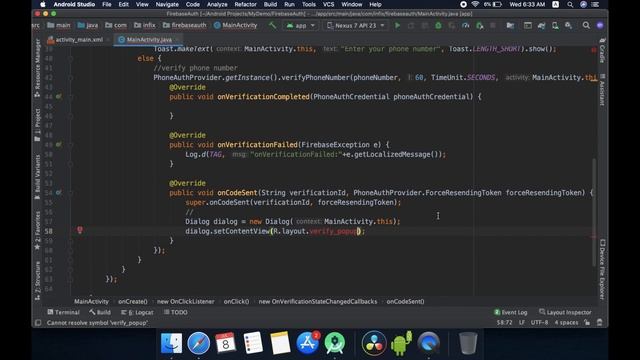This screenshot has width=640, height=360.
Task: Run the app with green play button
Action: tap(397, 25)
